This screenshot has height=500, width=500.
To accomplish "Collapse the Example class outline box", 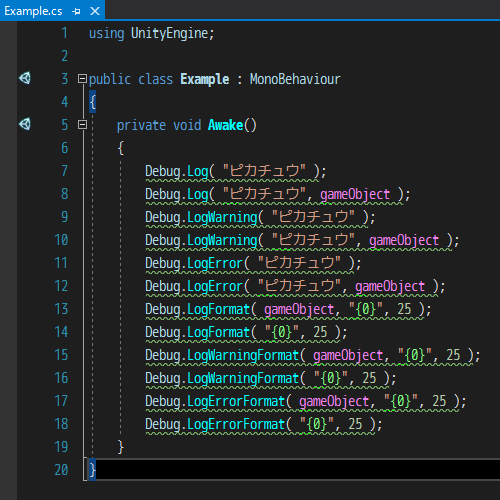I will point(82,79).
